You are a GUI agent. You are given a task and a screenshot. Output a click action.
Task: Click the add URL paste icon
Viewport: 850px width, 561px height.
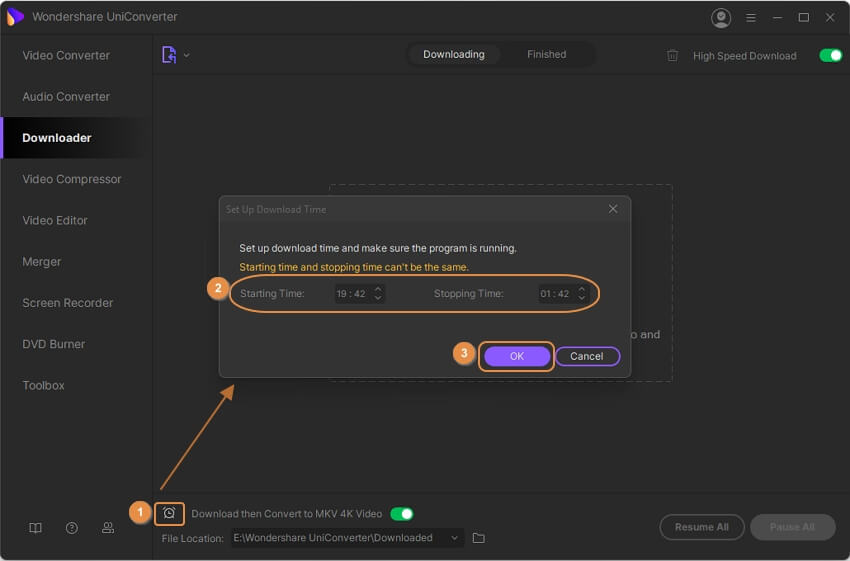[169, 55]
